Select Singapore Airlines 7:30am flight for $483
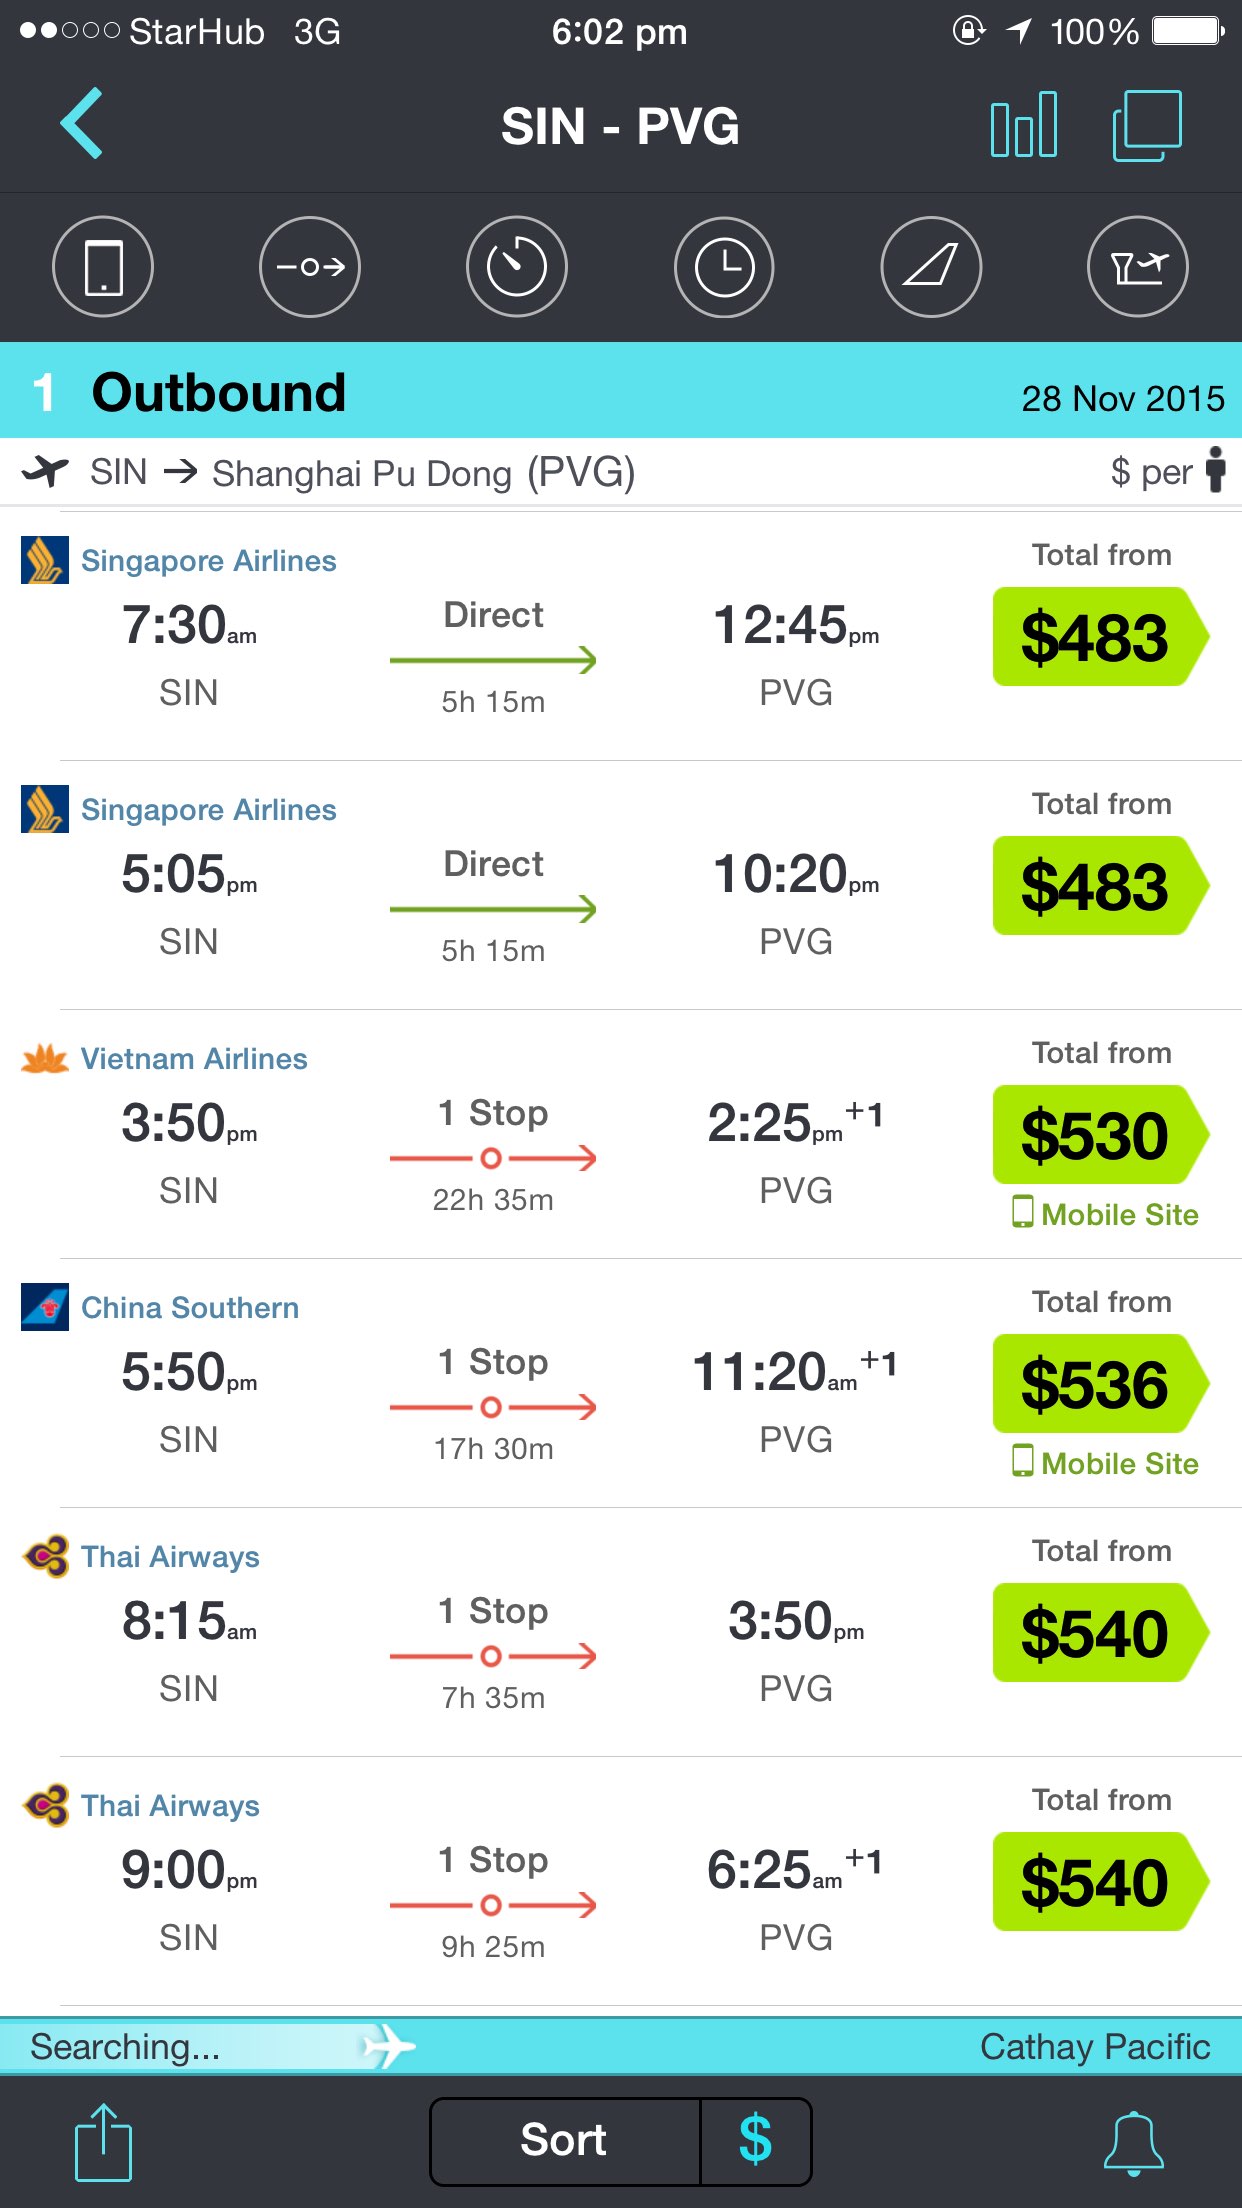Image resolution: width=1242 pixels, height=2208 pixels. tap(1098, 637)
